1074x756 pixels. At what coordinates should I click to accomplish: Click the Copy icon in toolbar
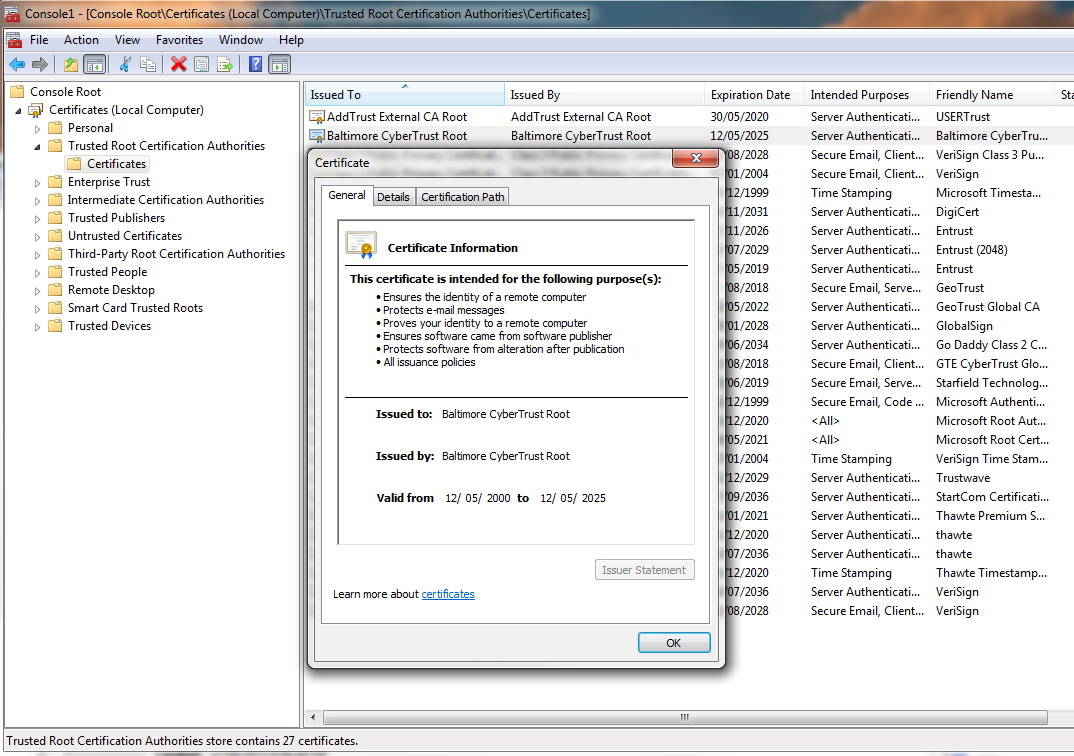pos(147,64)
